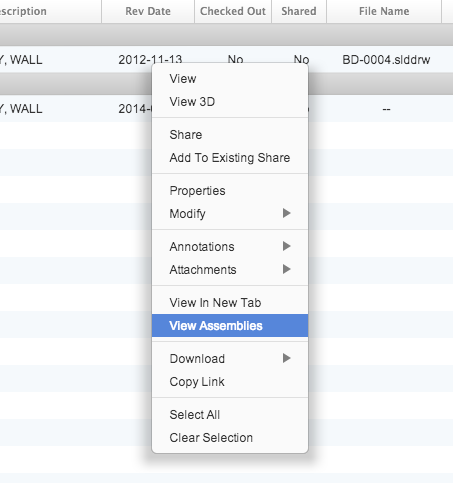Expand the Download submenu arrow

click(x=286, y=358)
